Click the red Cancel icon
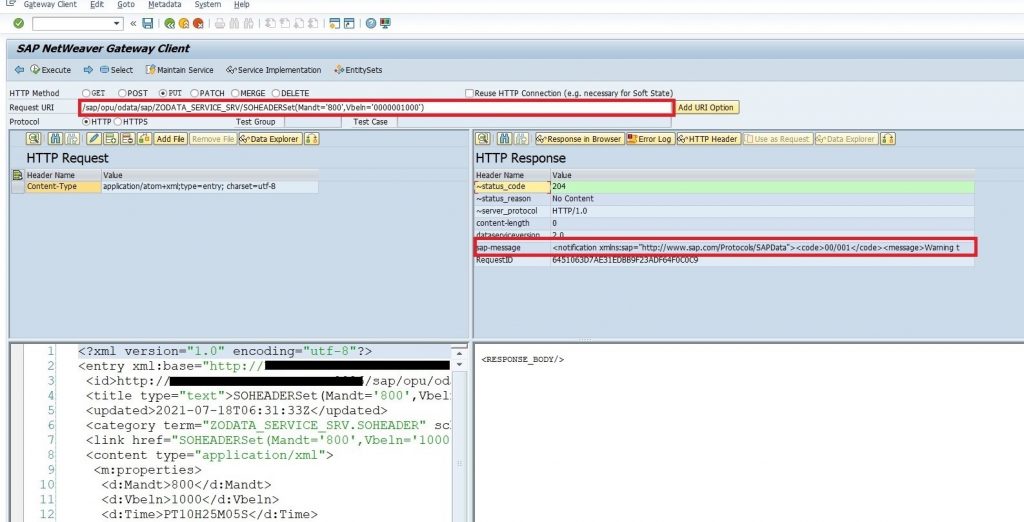 [x=198, y=24]
